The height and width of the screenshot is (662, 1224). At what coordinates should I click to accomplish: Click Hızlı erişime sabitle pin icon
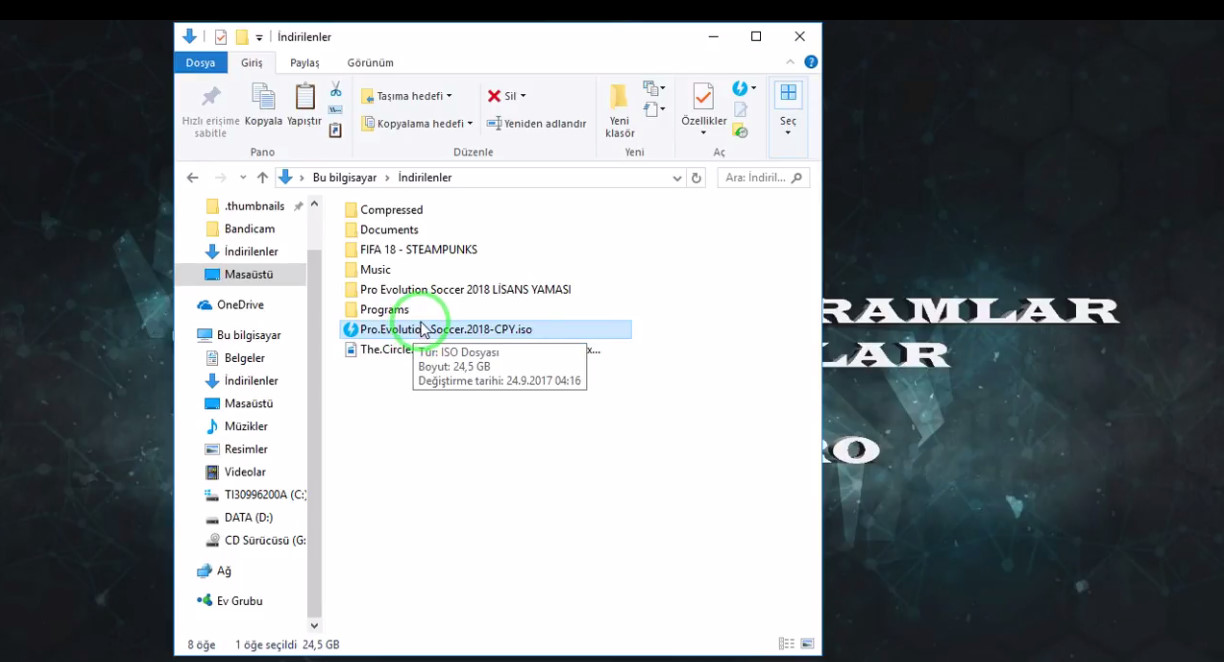(x=211, y=97)
